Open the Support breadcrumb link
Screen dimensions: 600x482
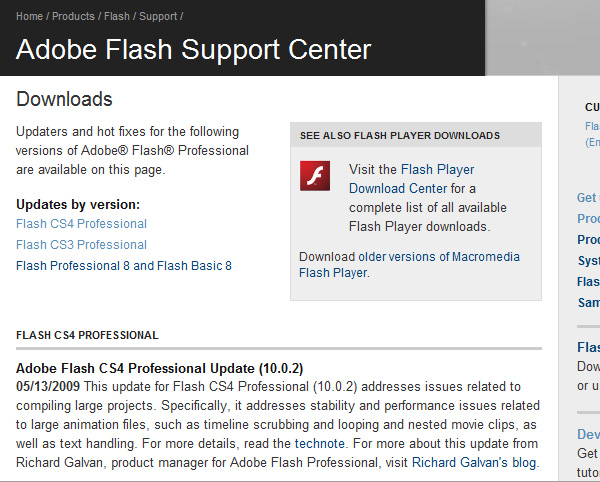(x=158, y=16)
